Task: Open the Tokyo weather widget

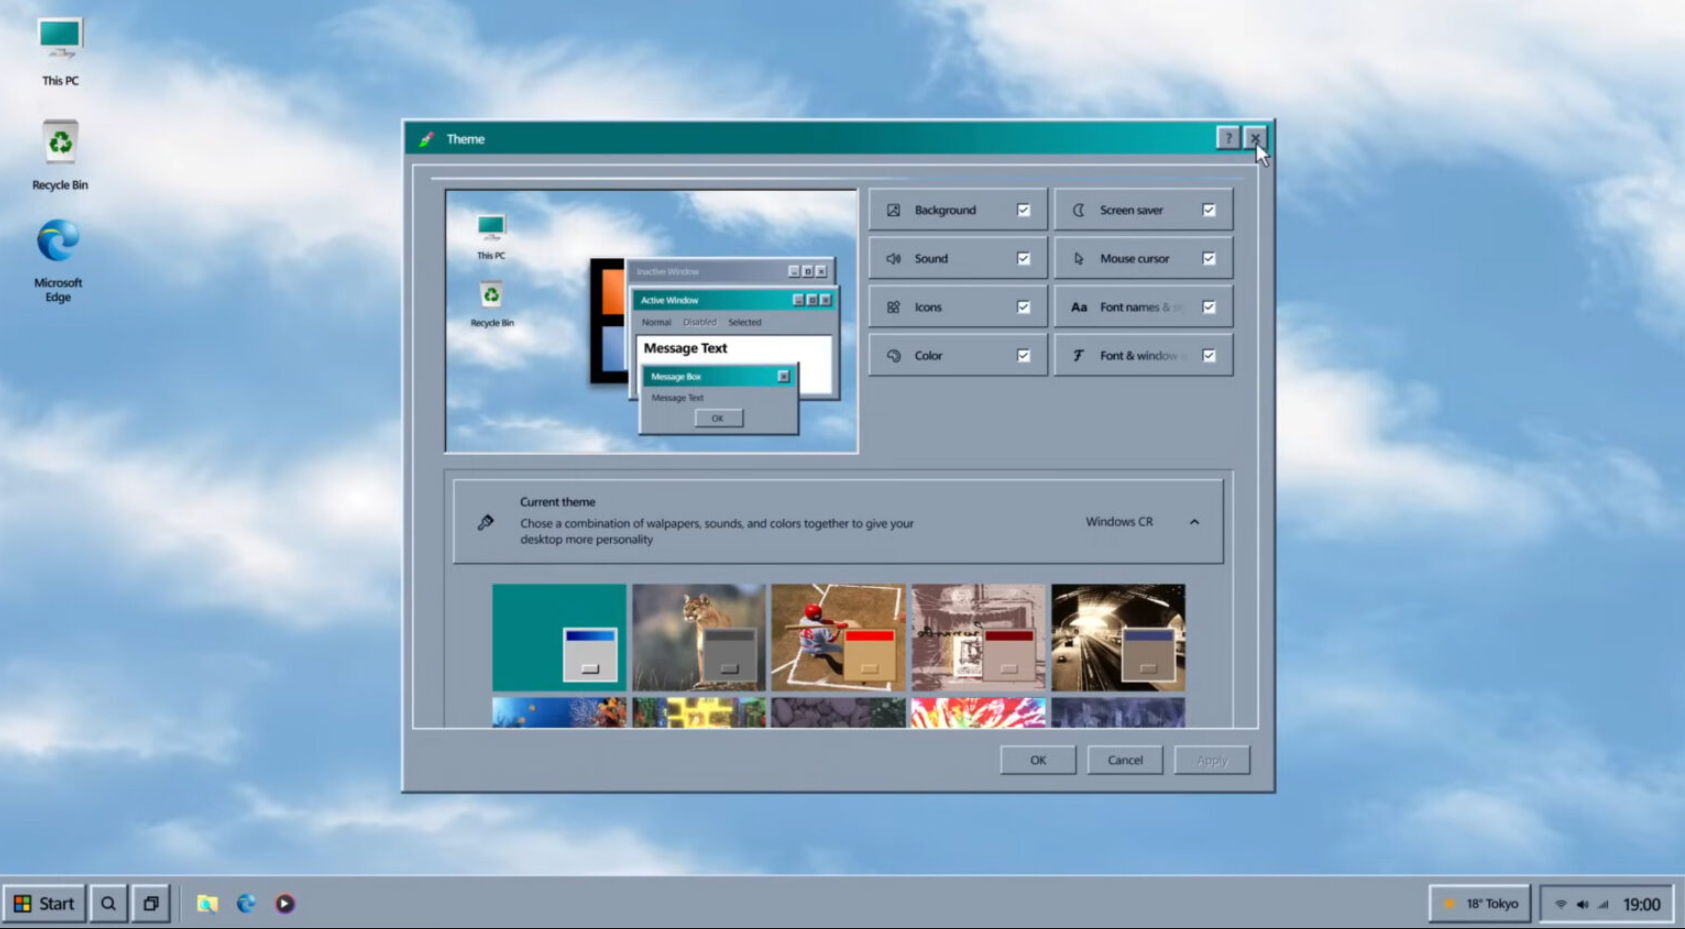Action: click(x=1481, y=904)
